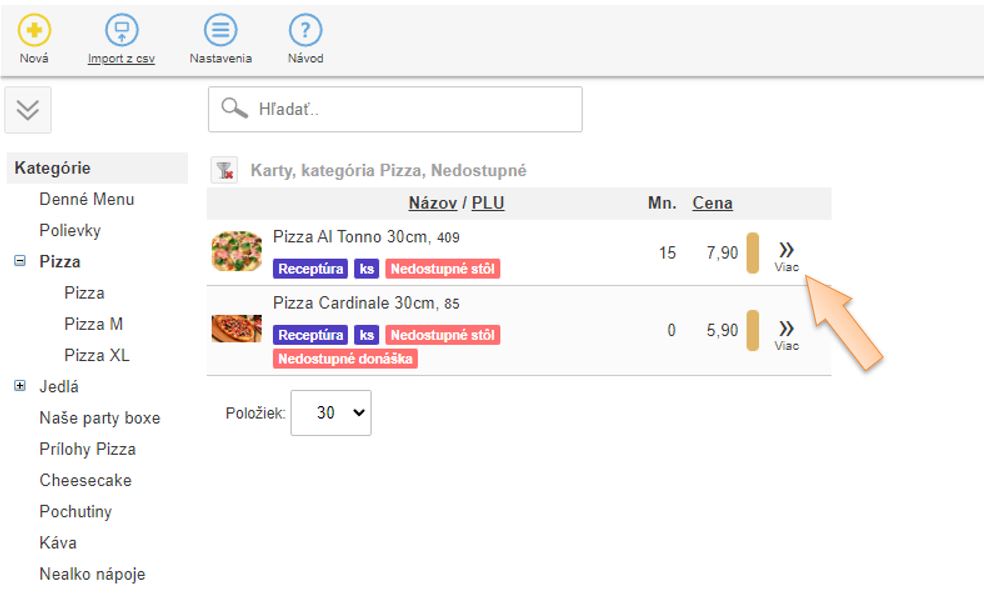Click Nedostupné donáška tag on Pizza Cardinale
This screenshot has width=995, height=599.
[x=345, y=358]
